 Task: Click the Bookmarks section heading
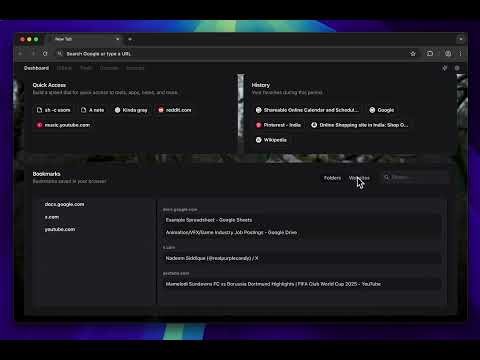tap(46, 174)
